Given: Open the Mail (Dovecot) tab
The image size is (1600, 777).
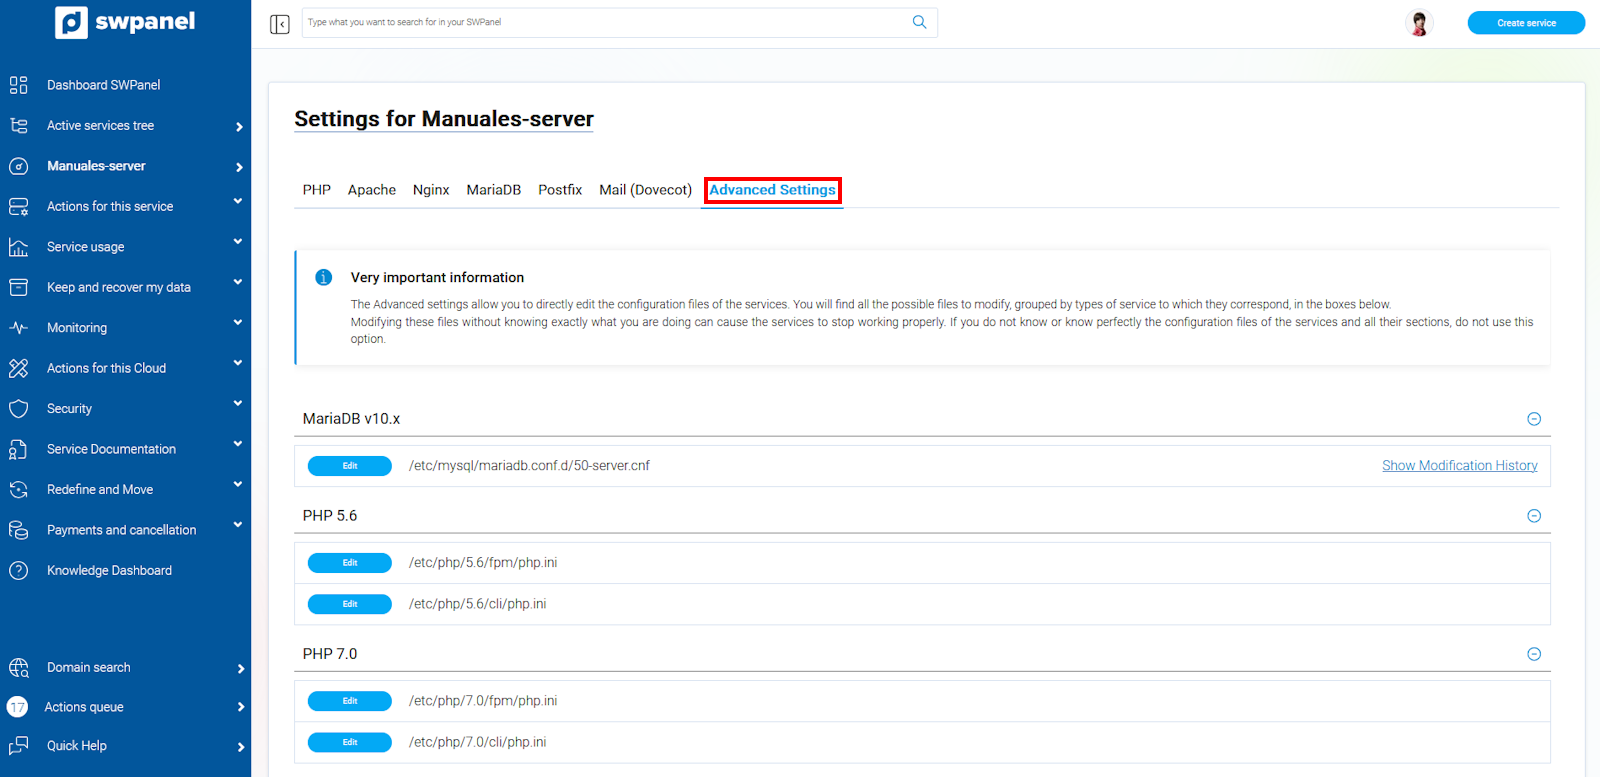Looking at the screenshot, I should click(645, 190).
